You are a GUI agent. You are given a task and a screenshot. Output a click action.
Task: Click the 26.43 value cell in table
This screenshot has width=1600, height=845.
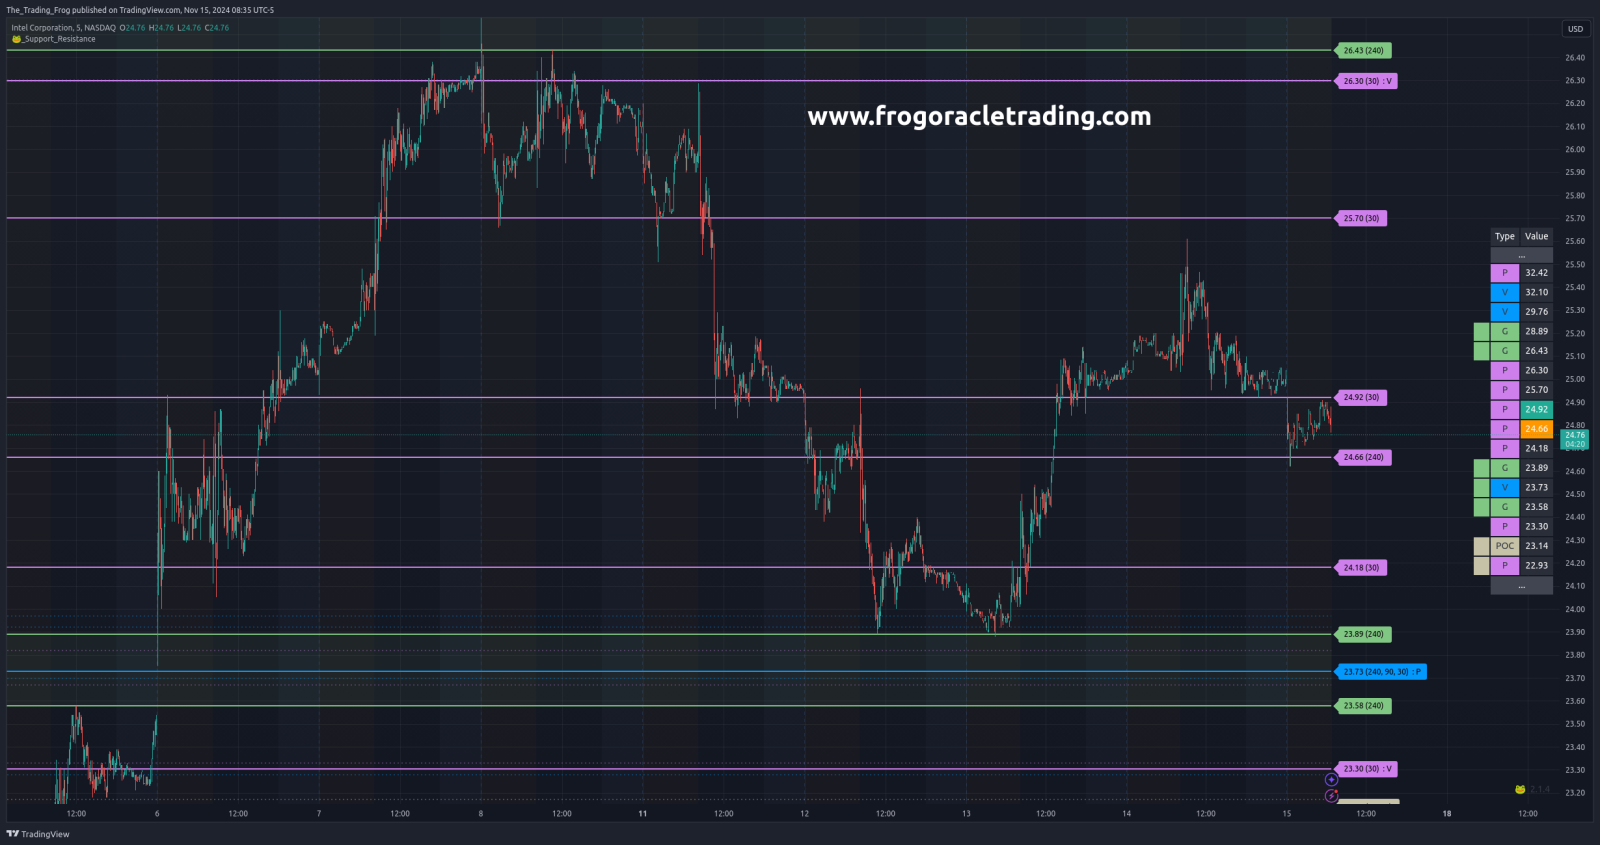click(1537, 351)
